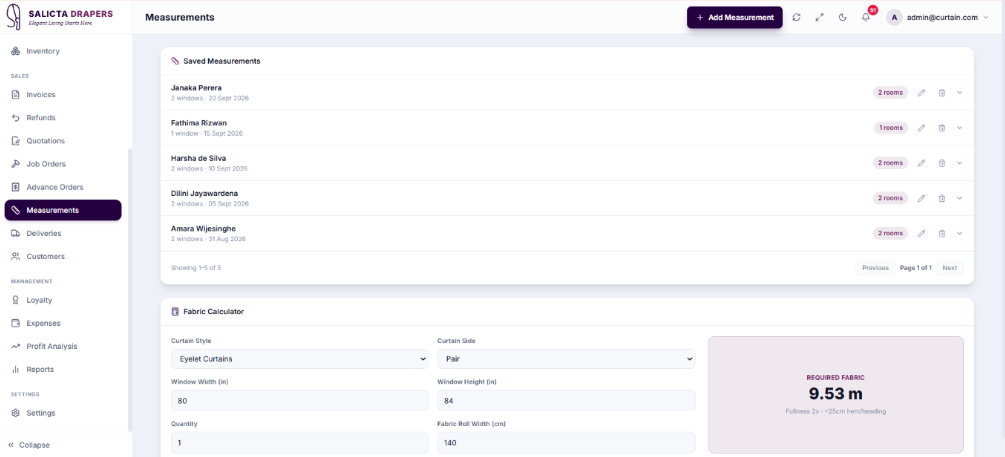The width and height of the screenshot is (1005, 457).
Task: Click the Window Height input field
Action: pyautogui.click(x=566, y=401)
